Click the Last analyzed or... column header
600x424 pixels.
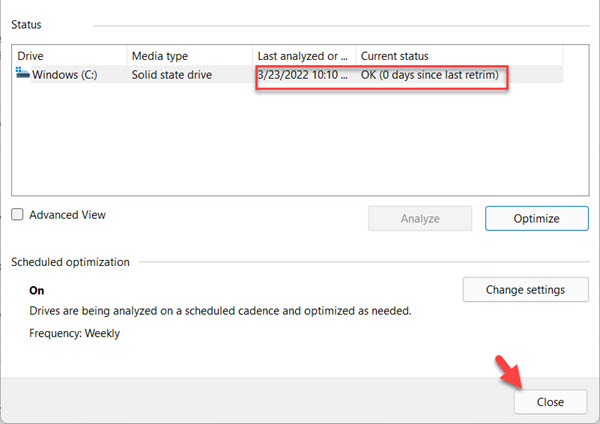[304, 56]
